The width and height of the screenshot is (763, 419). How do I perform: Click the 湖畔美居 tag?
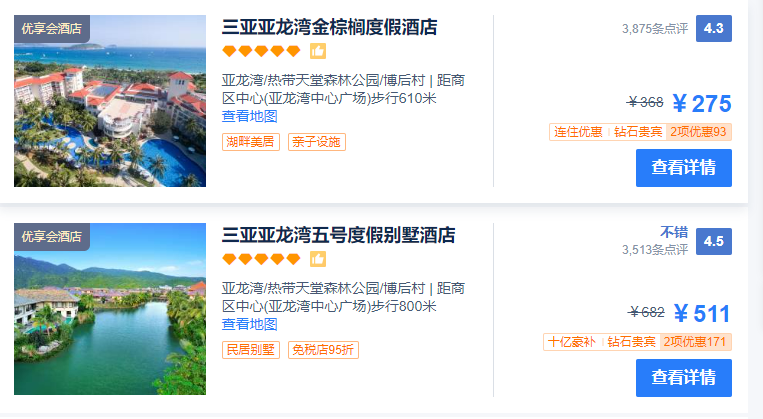[x=251, y=142]
